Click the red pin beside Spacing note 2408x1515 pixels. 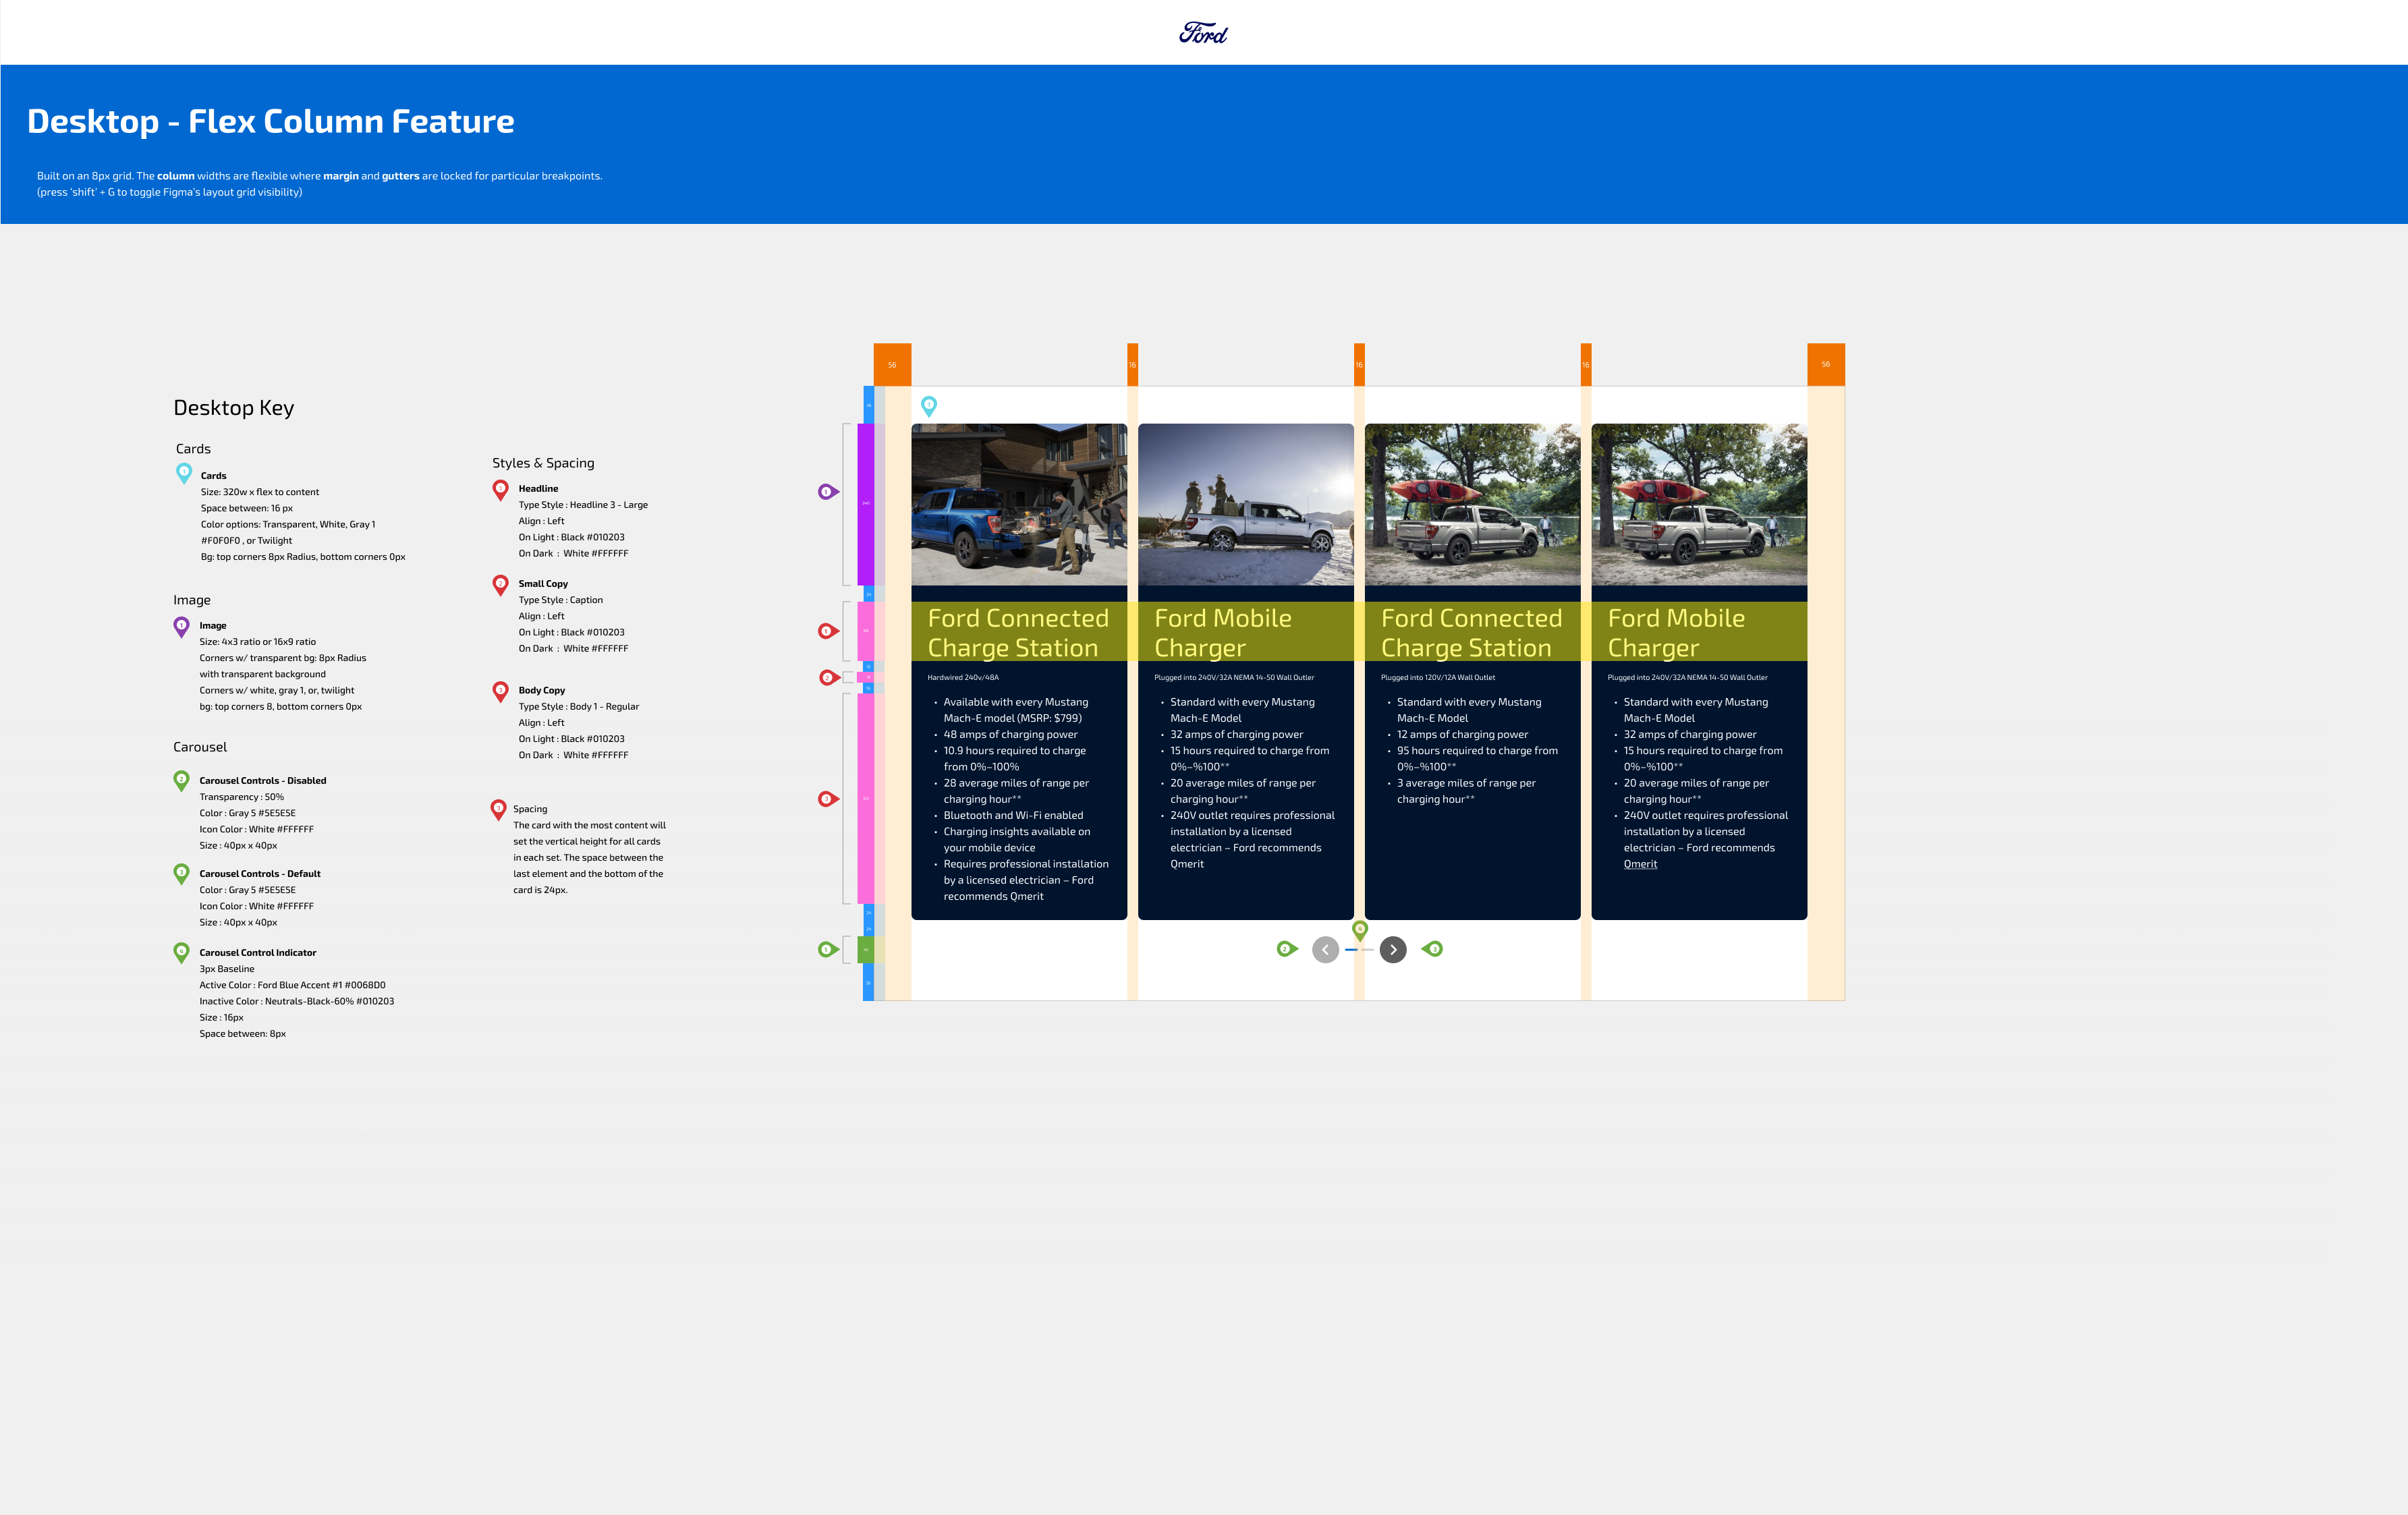click(x=498, y=810)
